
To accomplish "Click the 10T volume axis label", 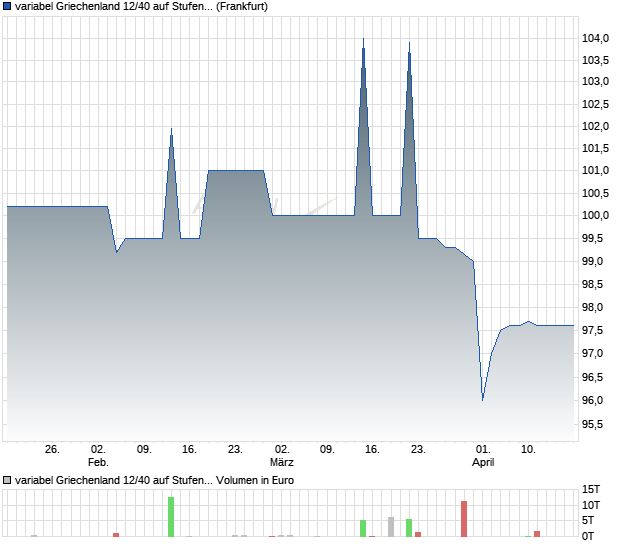I will tap(591, 505).
